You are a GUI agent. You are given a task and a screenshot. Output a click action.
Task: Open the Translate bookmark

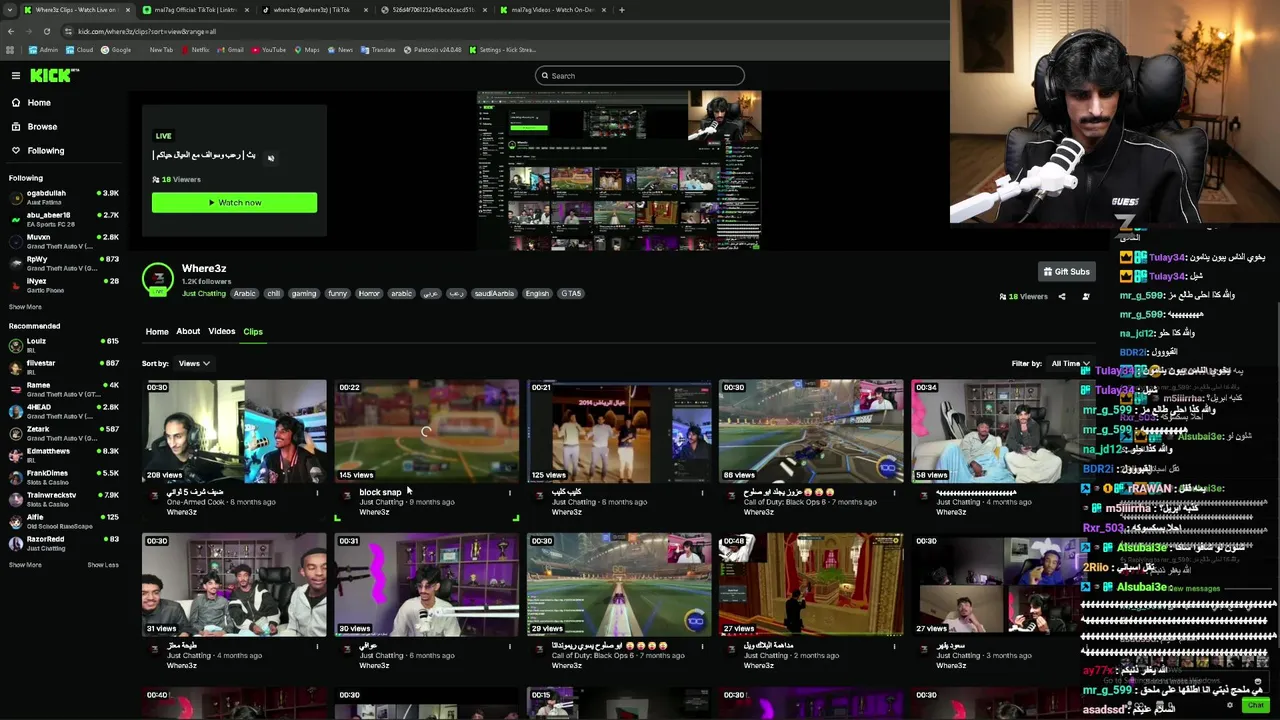378,50
